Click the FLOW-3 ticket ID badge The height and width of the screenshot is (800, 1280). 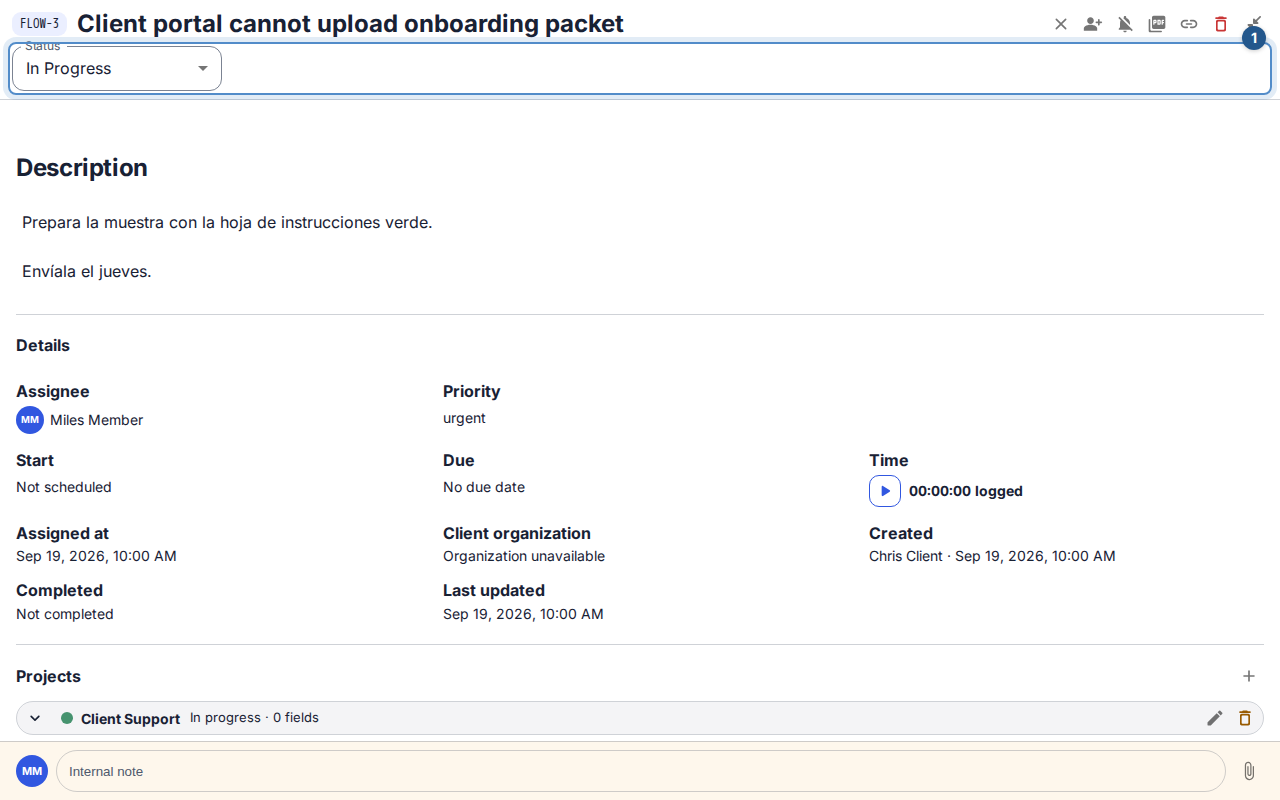(40, 24)
